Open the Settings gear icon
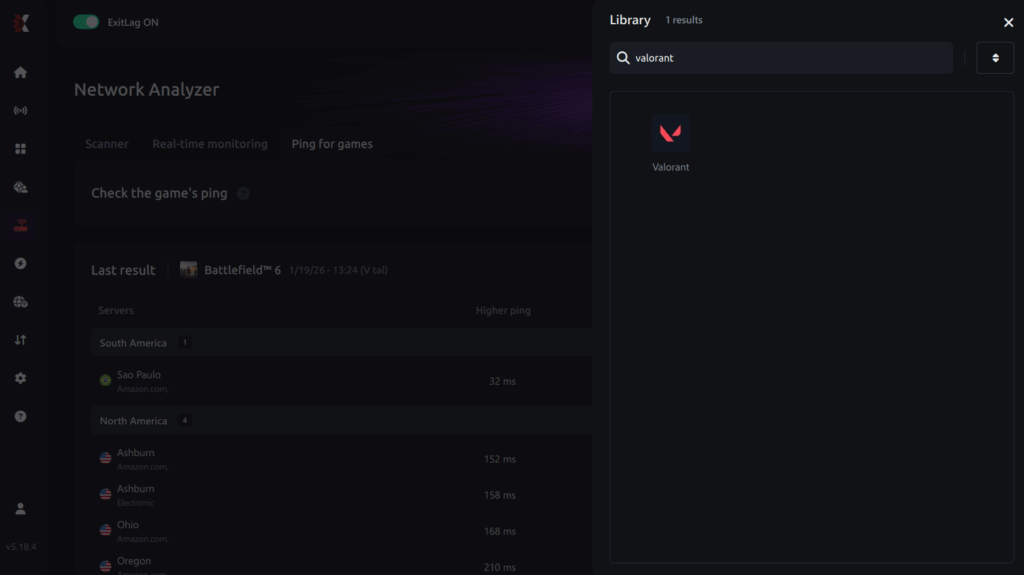Image resolution: width=1024 pixels, height=575 pixels. 20,378
